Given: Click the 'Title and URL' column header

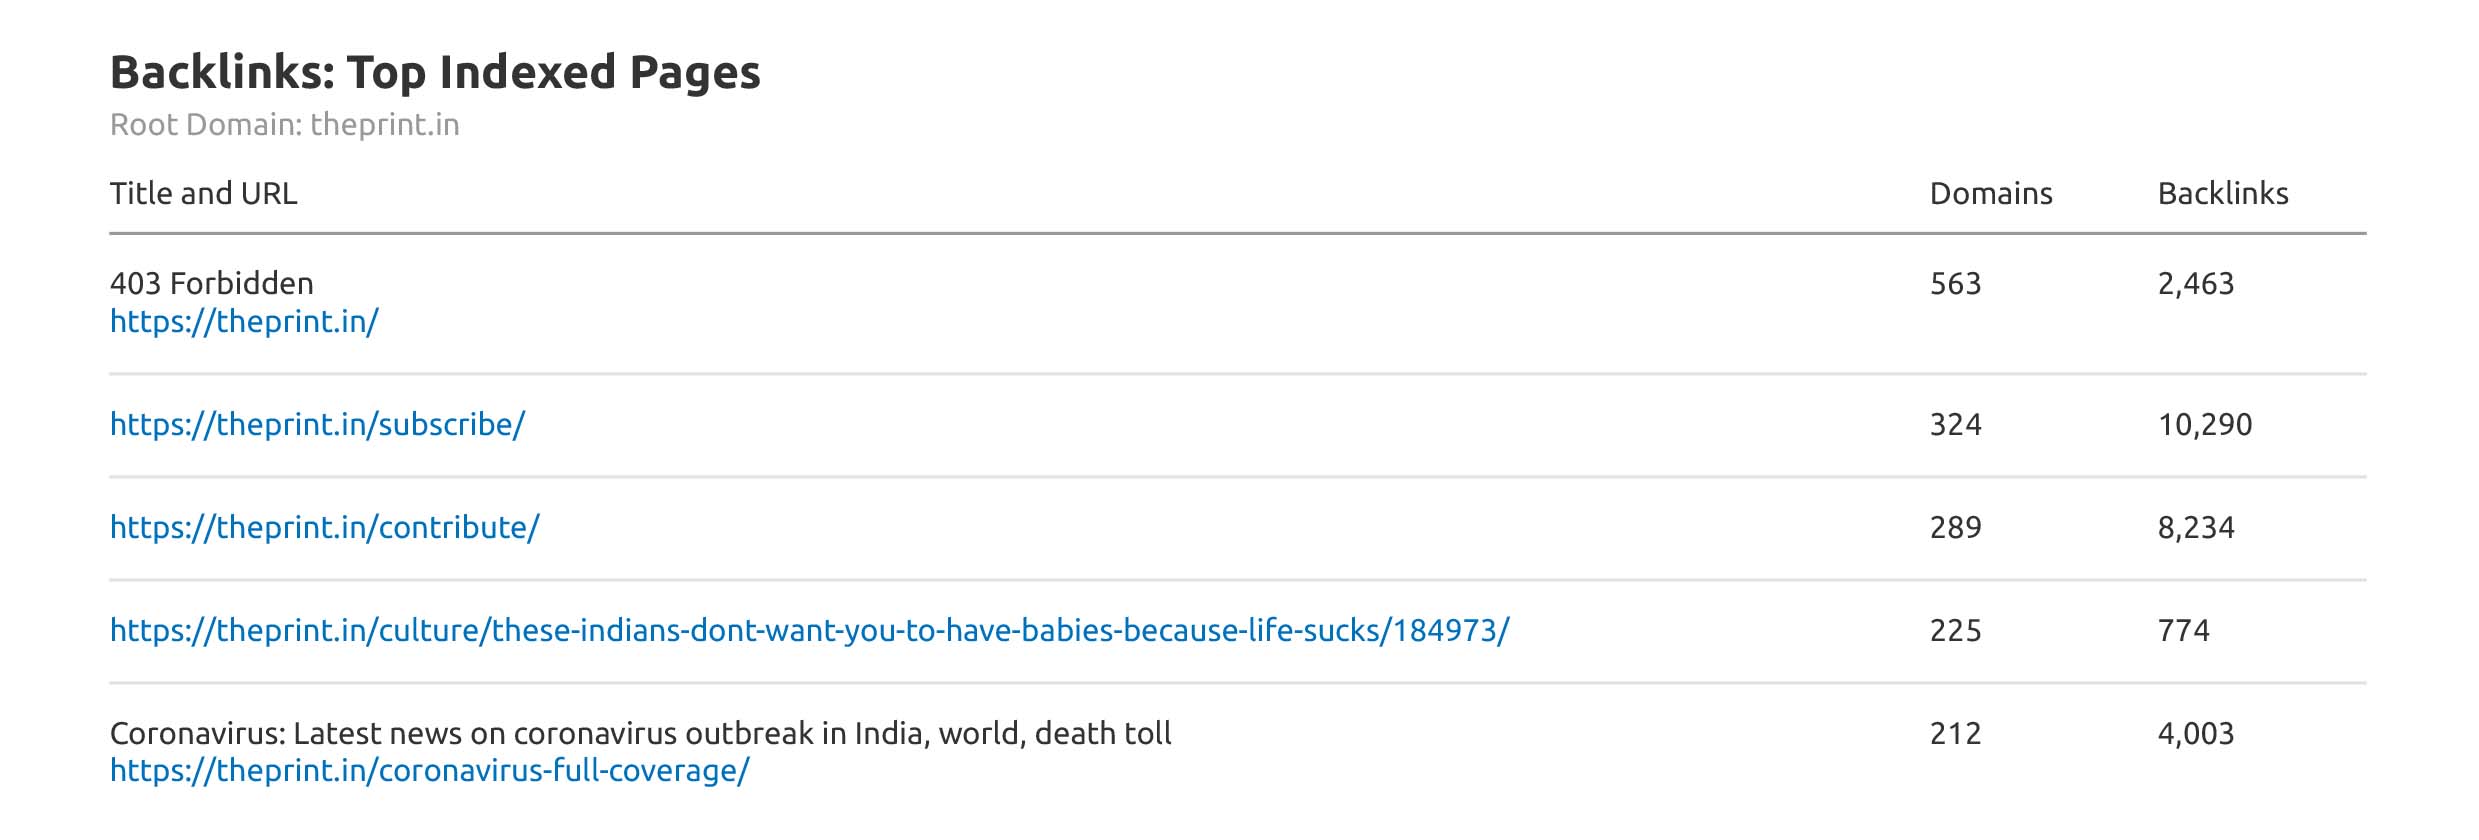Looking at the screenshot, I should click(203, 194).
